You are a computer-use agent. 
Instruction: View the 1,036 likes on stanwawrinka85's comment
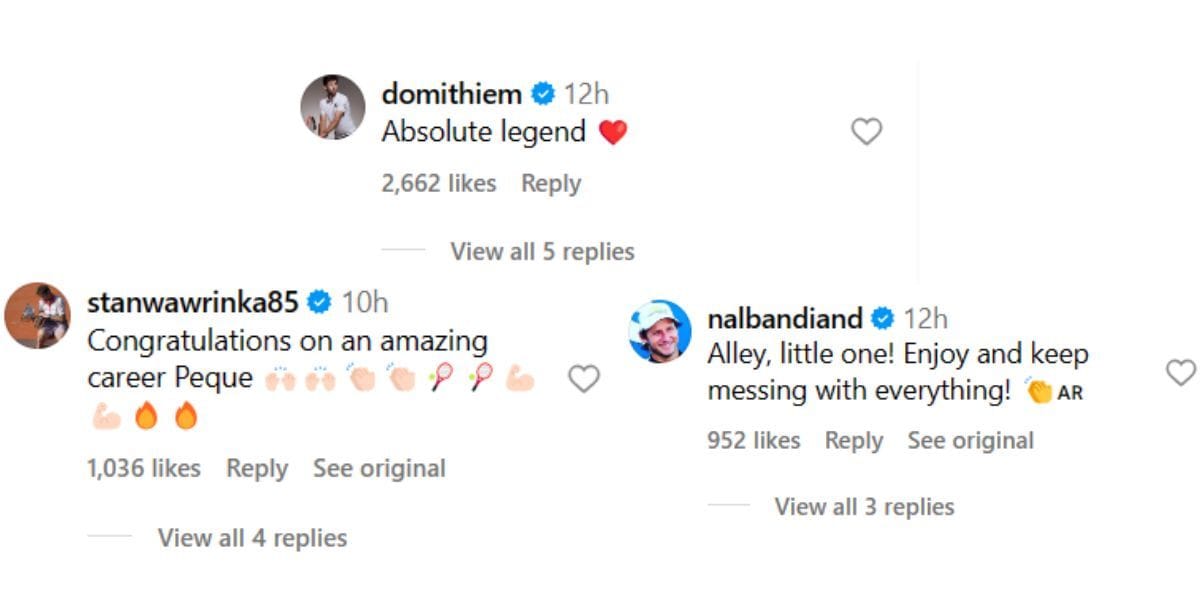click(x=144, y=468)
